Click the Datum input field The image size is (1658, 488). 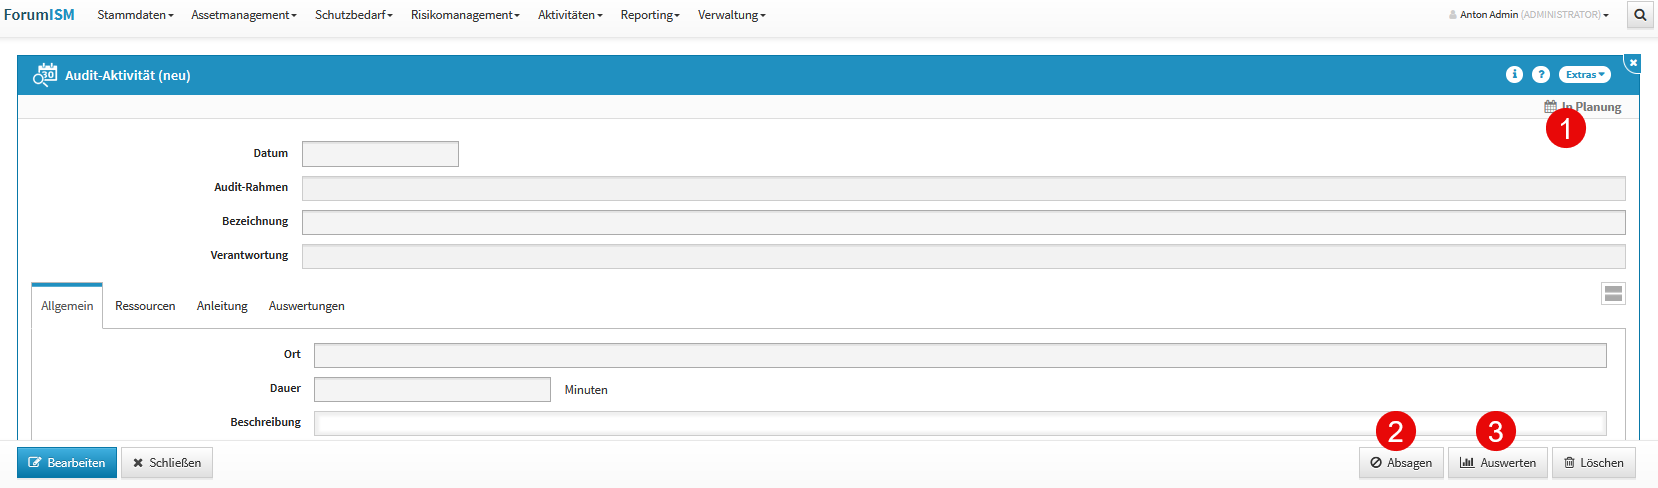[380, 154]
